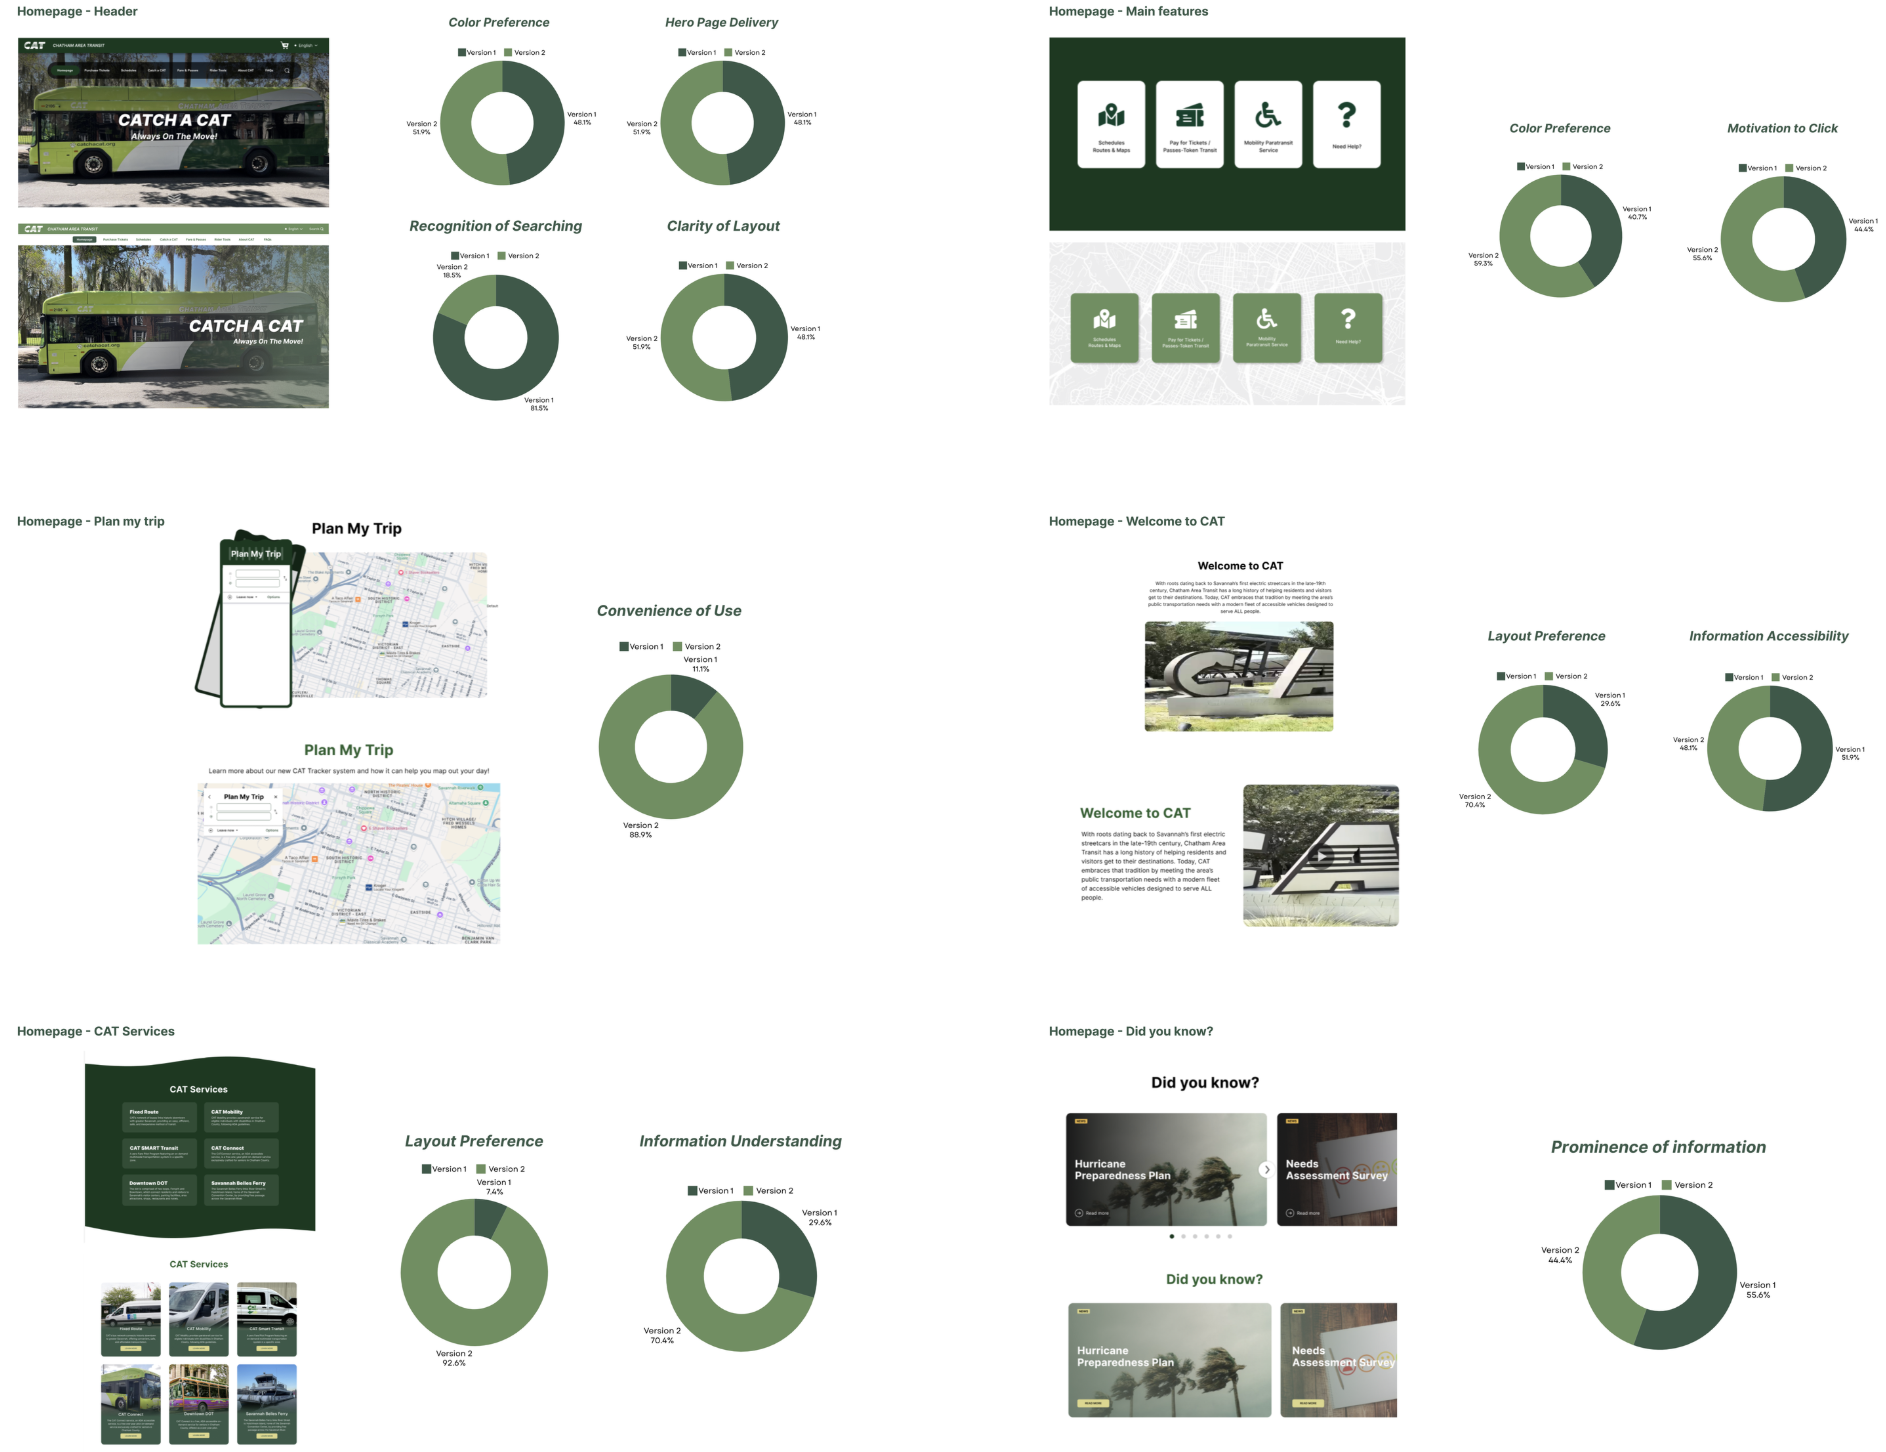Click the CAT logo in the dark header mockup

tap(34, 45)
